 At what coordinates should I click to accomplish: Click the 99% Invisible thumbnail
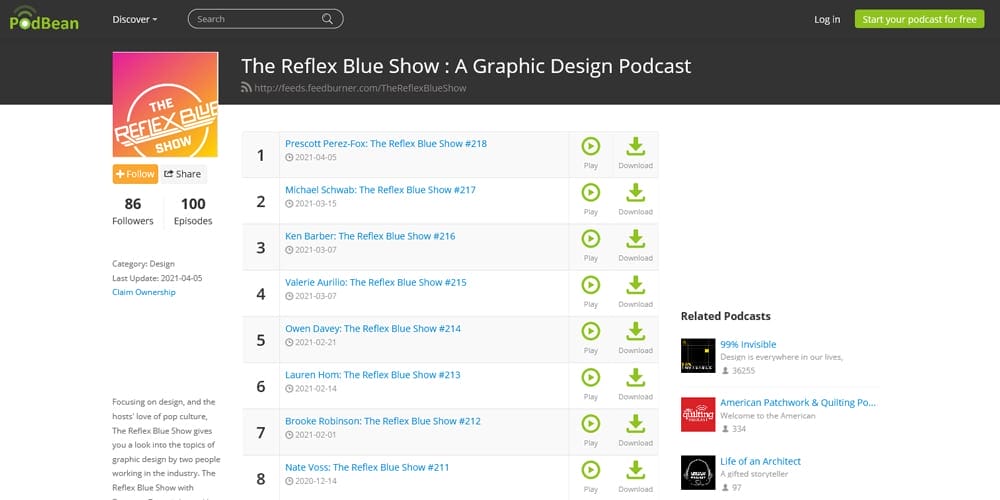[698, 356]
